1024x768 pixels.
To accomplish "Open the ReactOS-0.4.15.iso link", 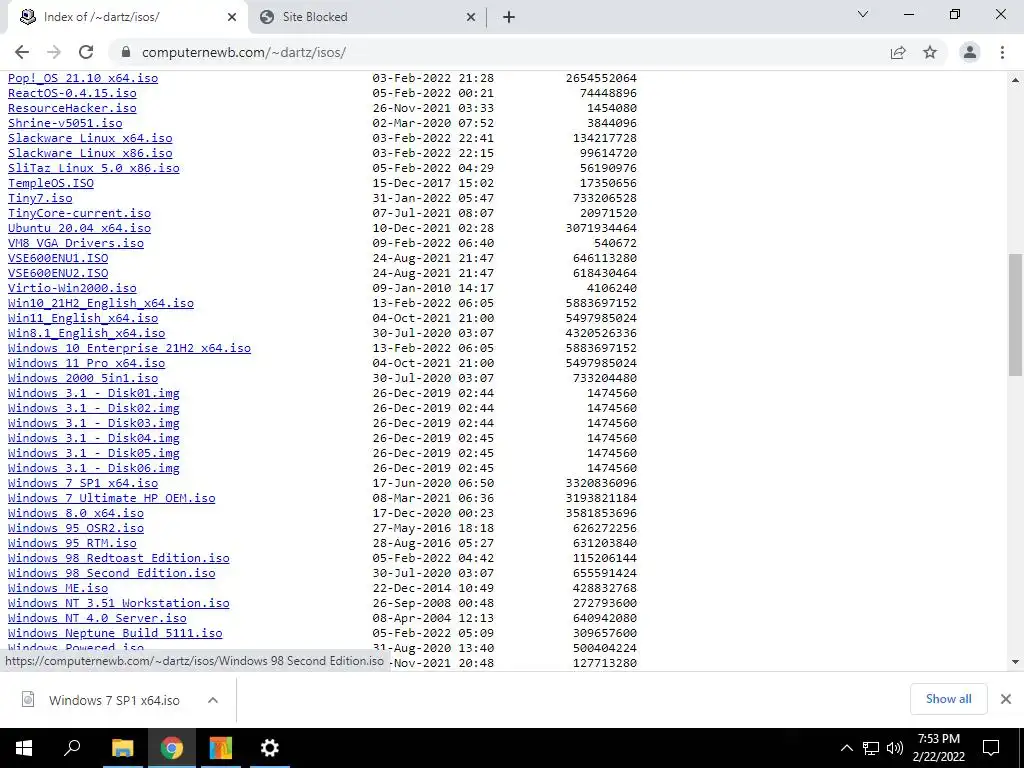I will (x=72, y=93).
